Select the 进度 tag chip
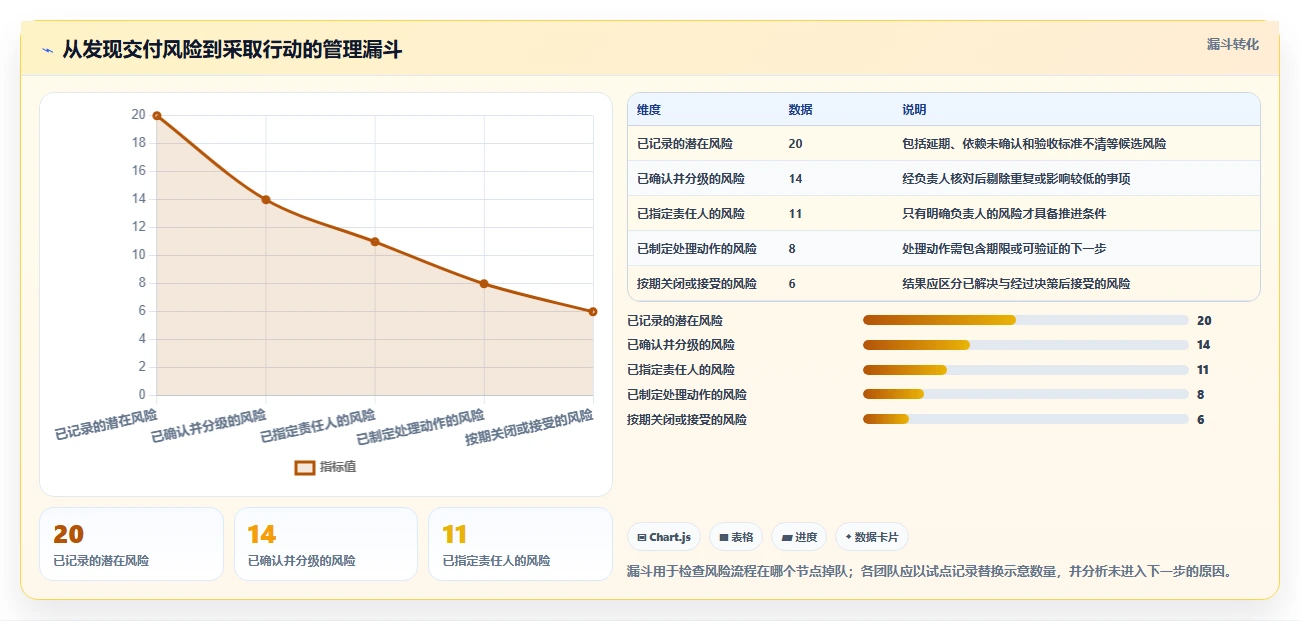The image size is (1300, 621). coord(799,537)
